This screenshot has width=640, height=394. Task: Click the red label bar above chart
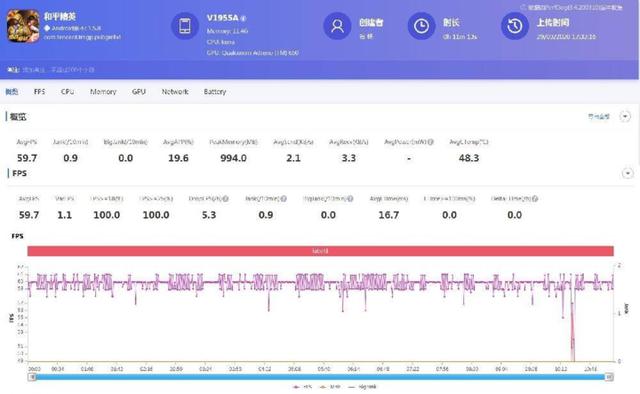[x=320, y=251]
